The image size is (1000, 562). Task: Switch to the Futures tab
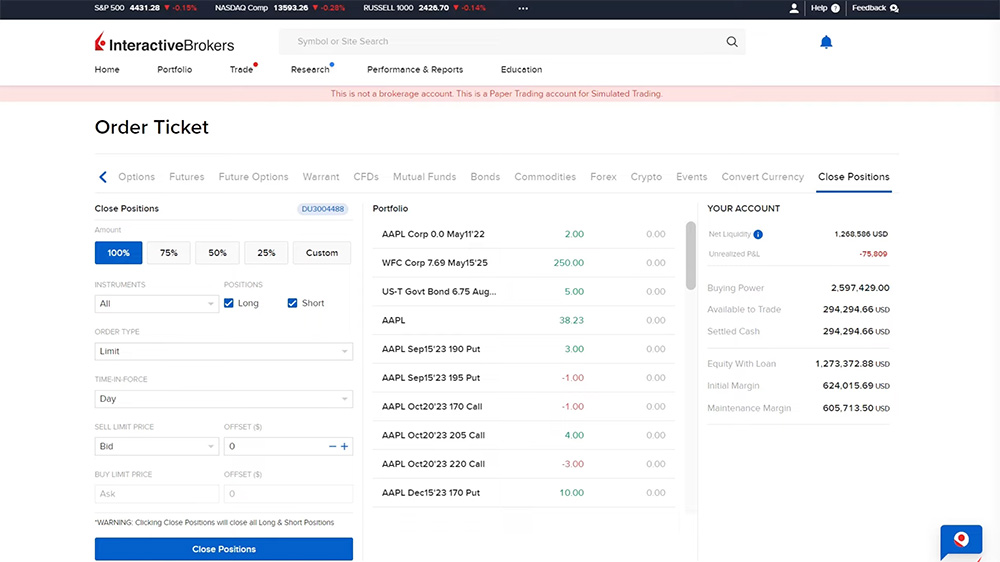point(187,177)
